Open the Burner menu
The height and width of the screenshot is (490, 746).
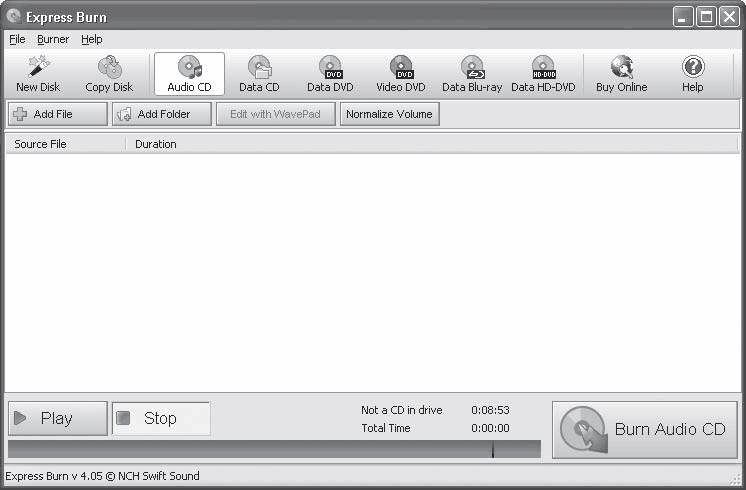pyautogui.click(x=53, y=39)
